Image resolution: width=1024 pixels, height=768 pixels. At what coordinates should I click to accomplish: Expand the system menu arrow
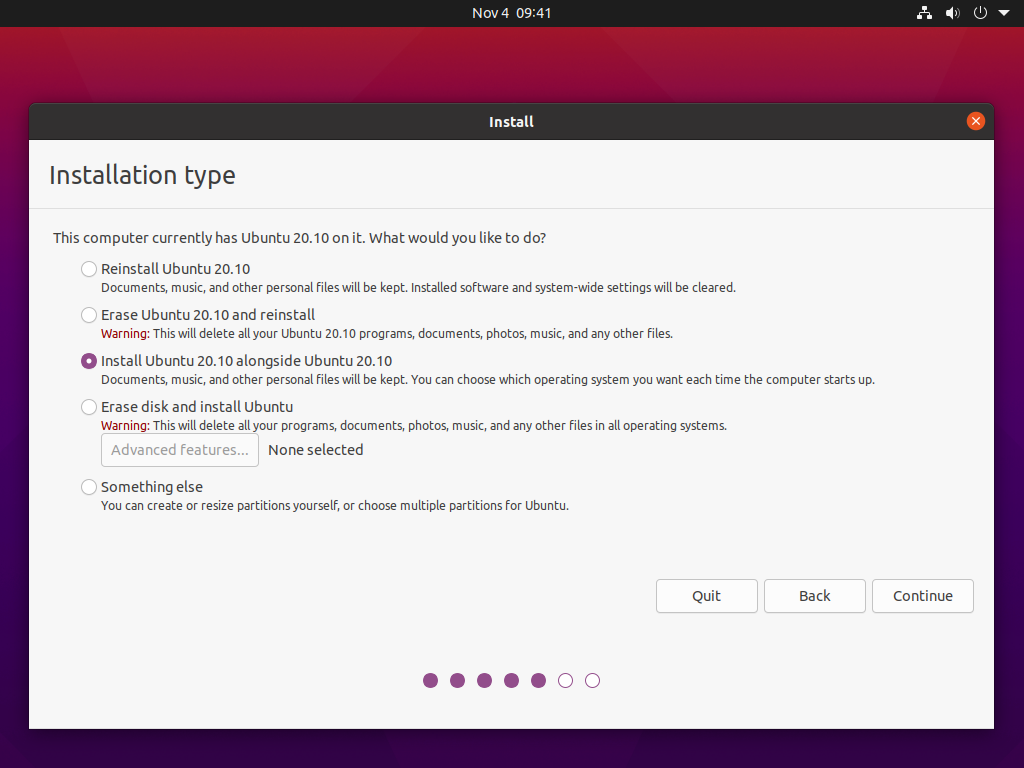pyautogui.click(x=1004, y=13)
